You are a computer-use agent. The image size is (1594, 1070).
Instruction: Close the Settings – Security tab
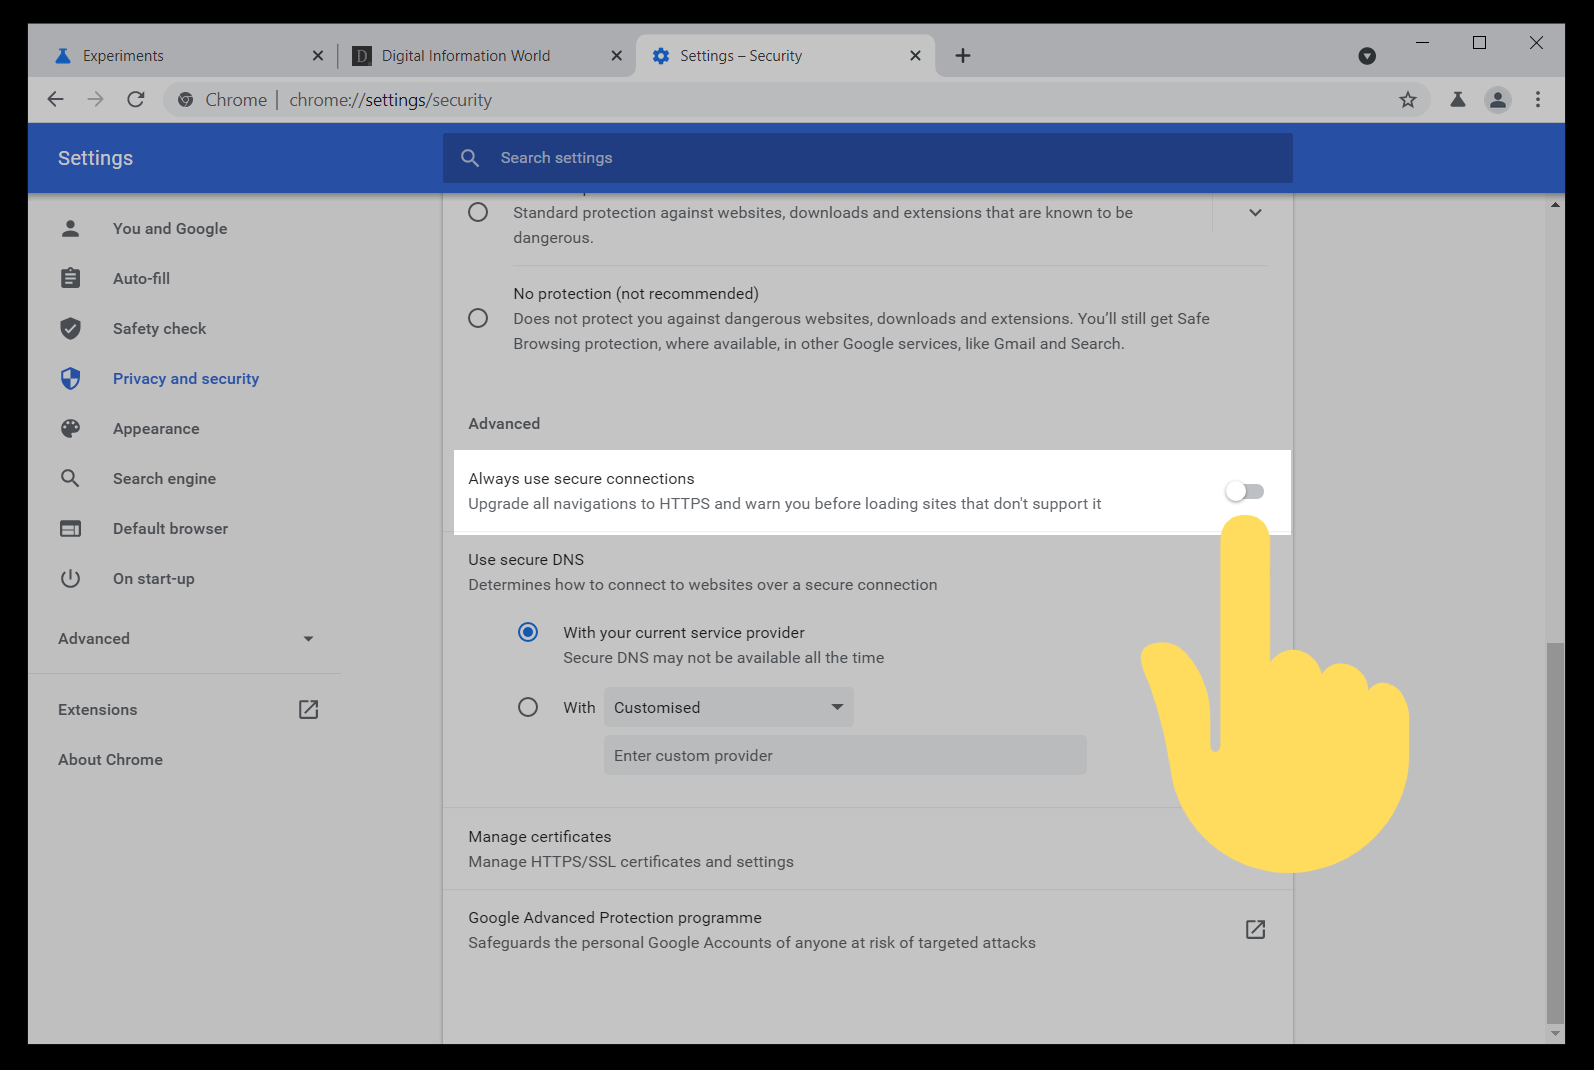pyautogui.click(x=915, y=56)
